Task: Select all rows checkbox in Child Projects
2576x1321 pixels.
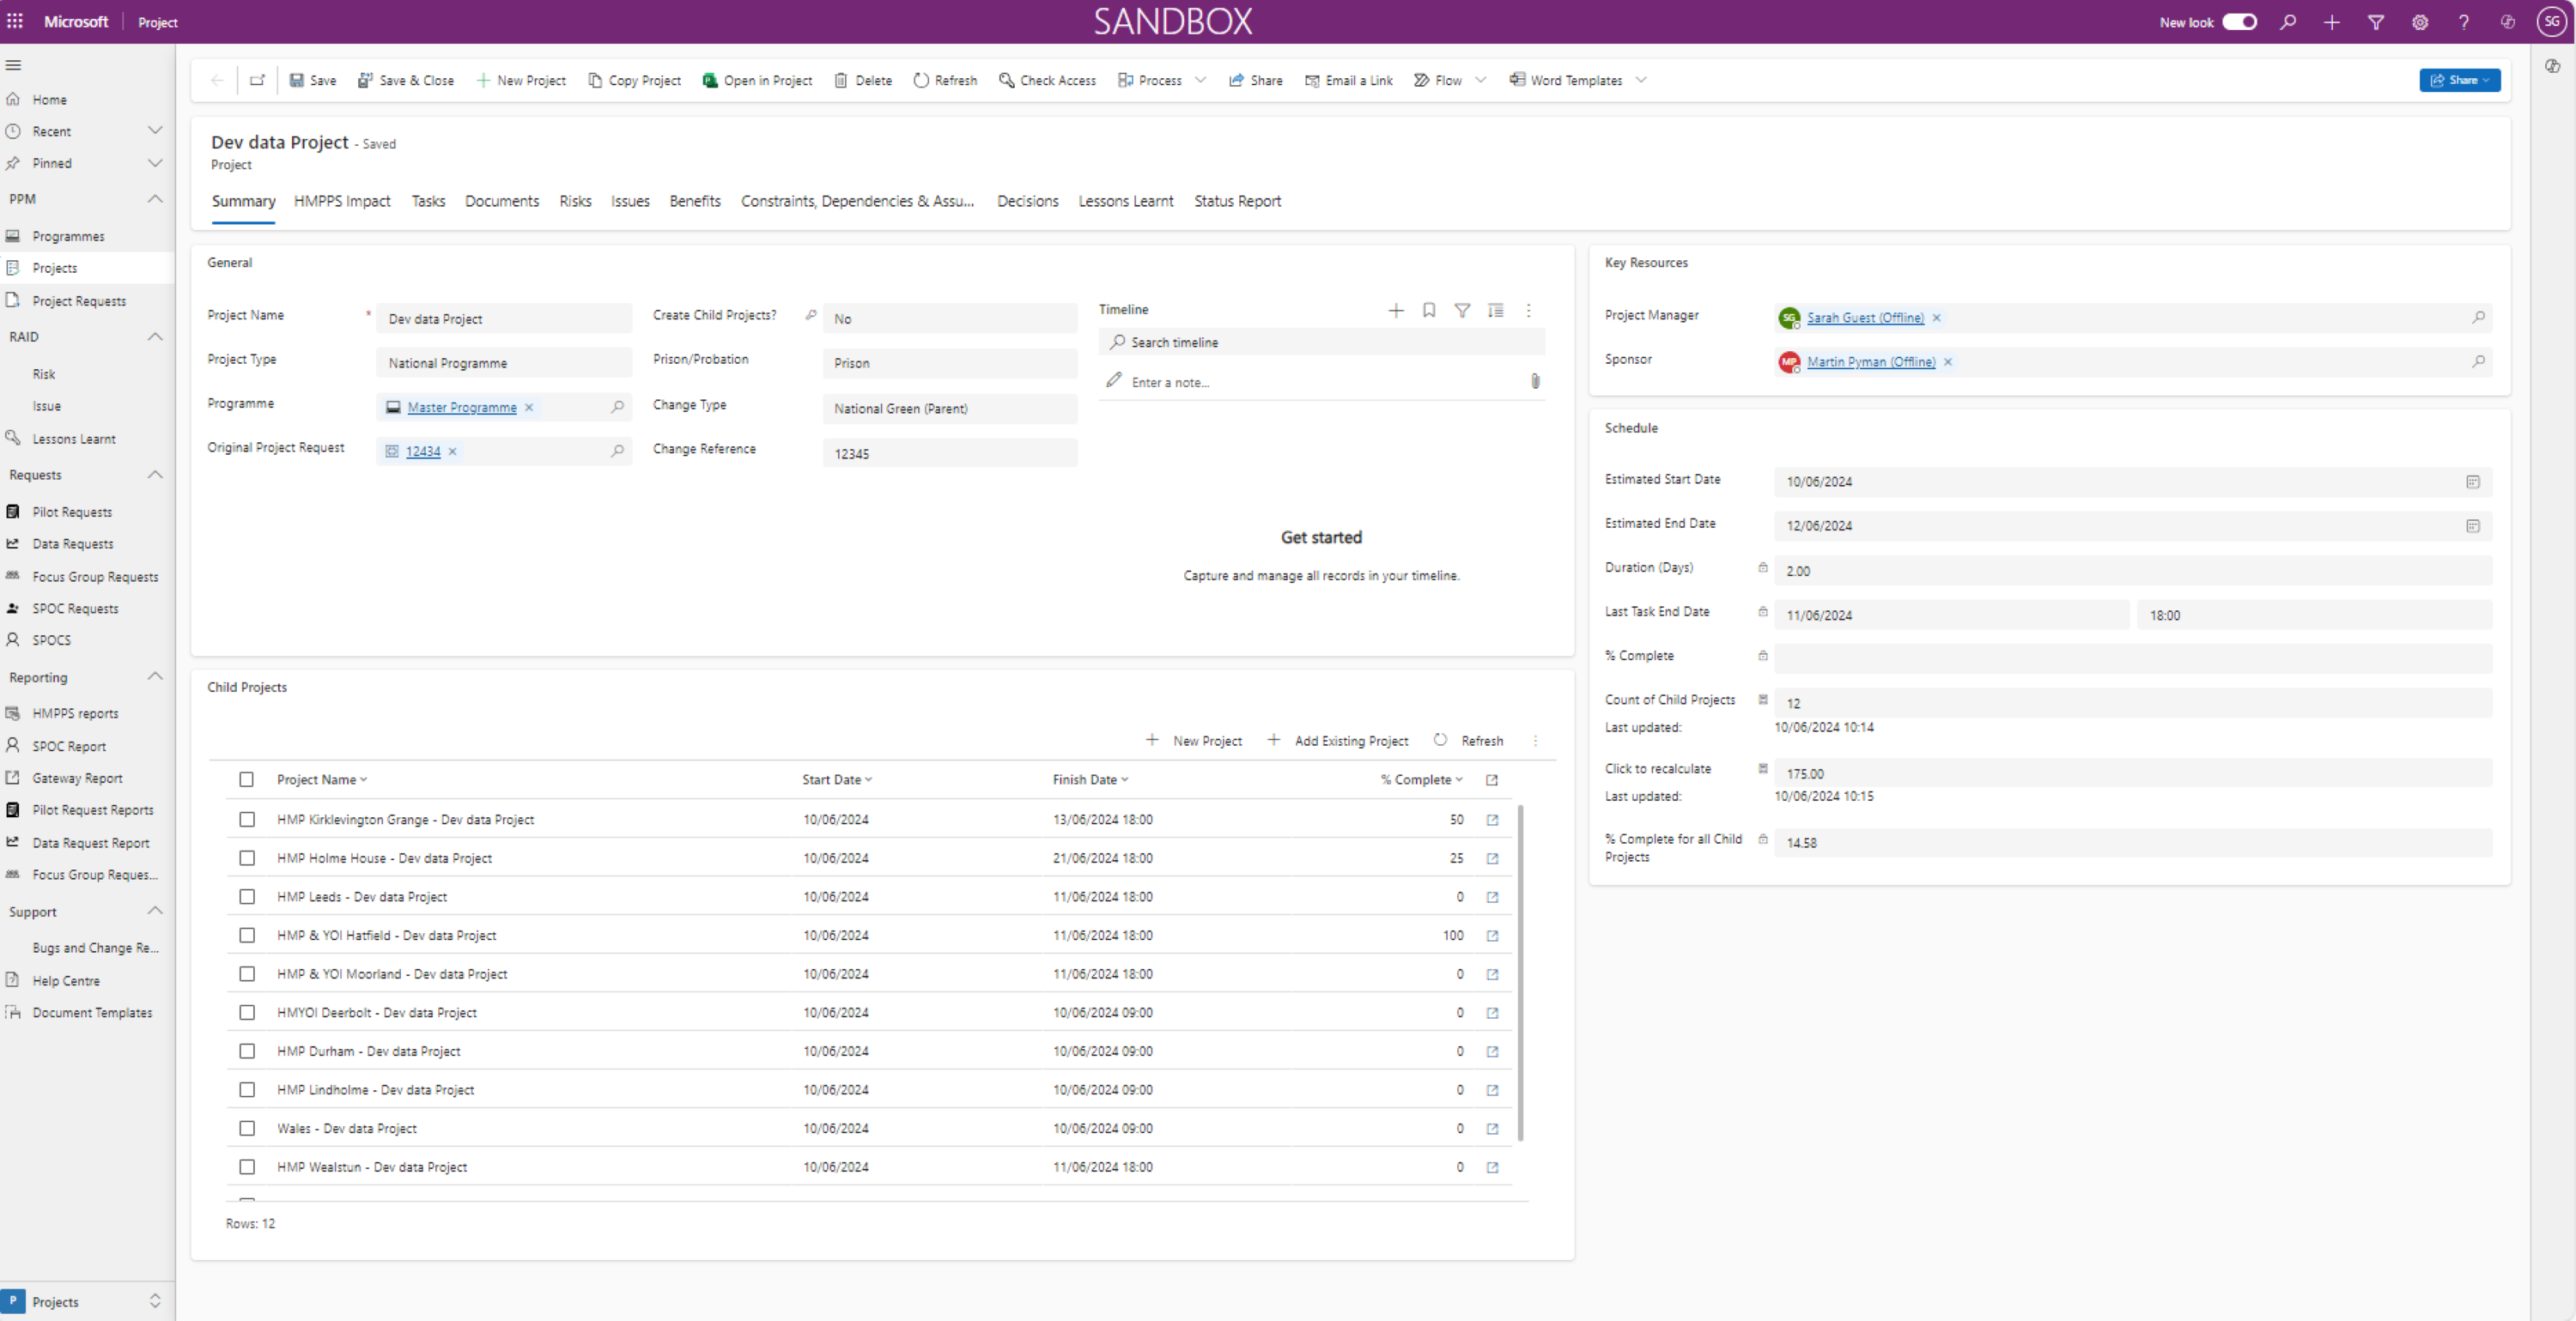Action: 246,780
